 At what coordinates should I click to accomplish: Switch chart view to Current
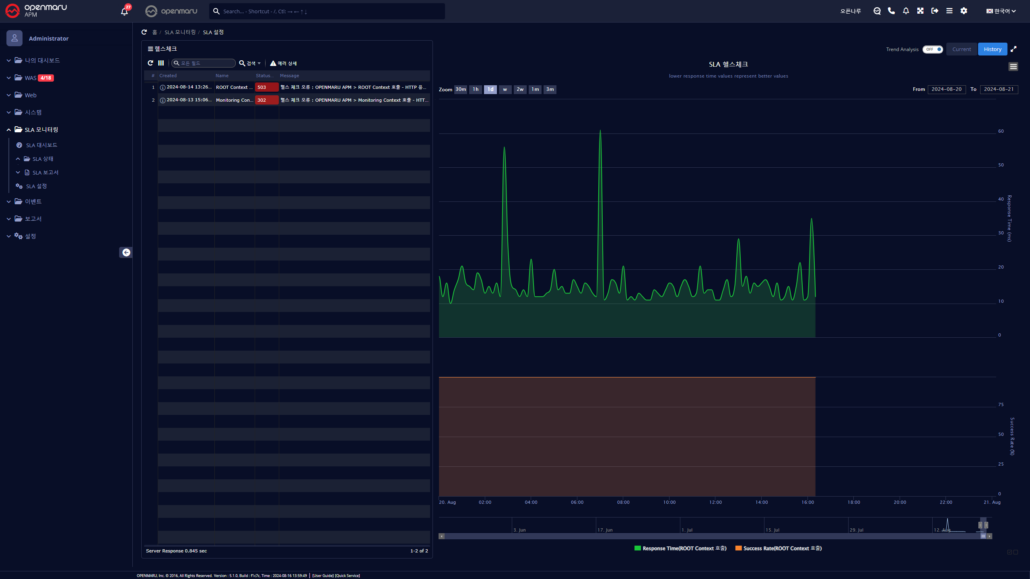tap(961, 49)
